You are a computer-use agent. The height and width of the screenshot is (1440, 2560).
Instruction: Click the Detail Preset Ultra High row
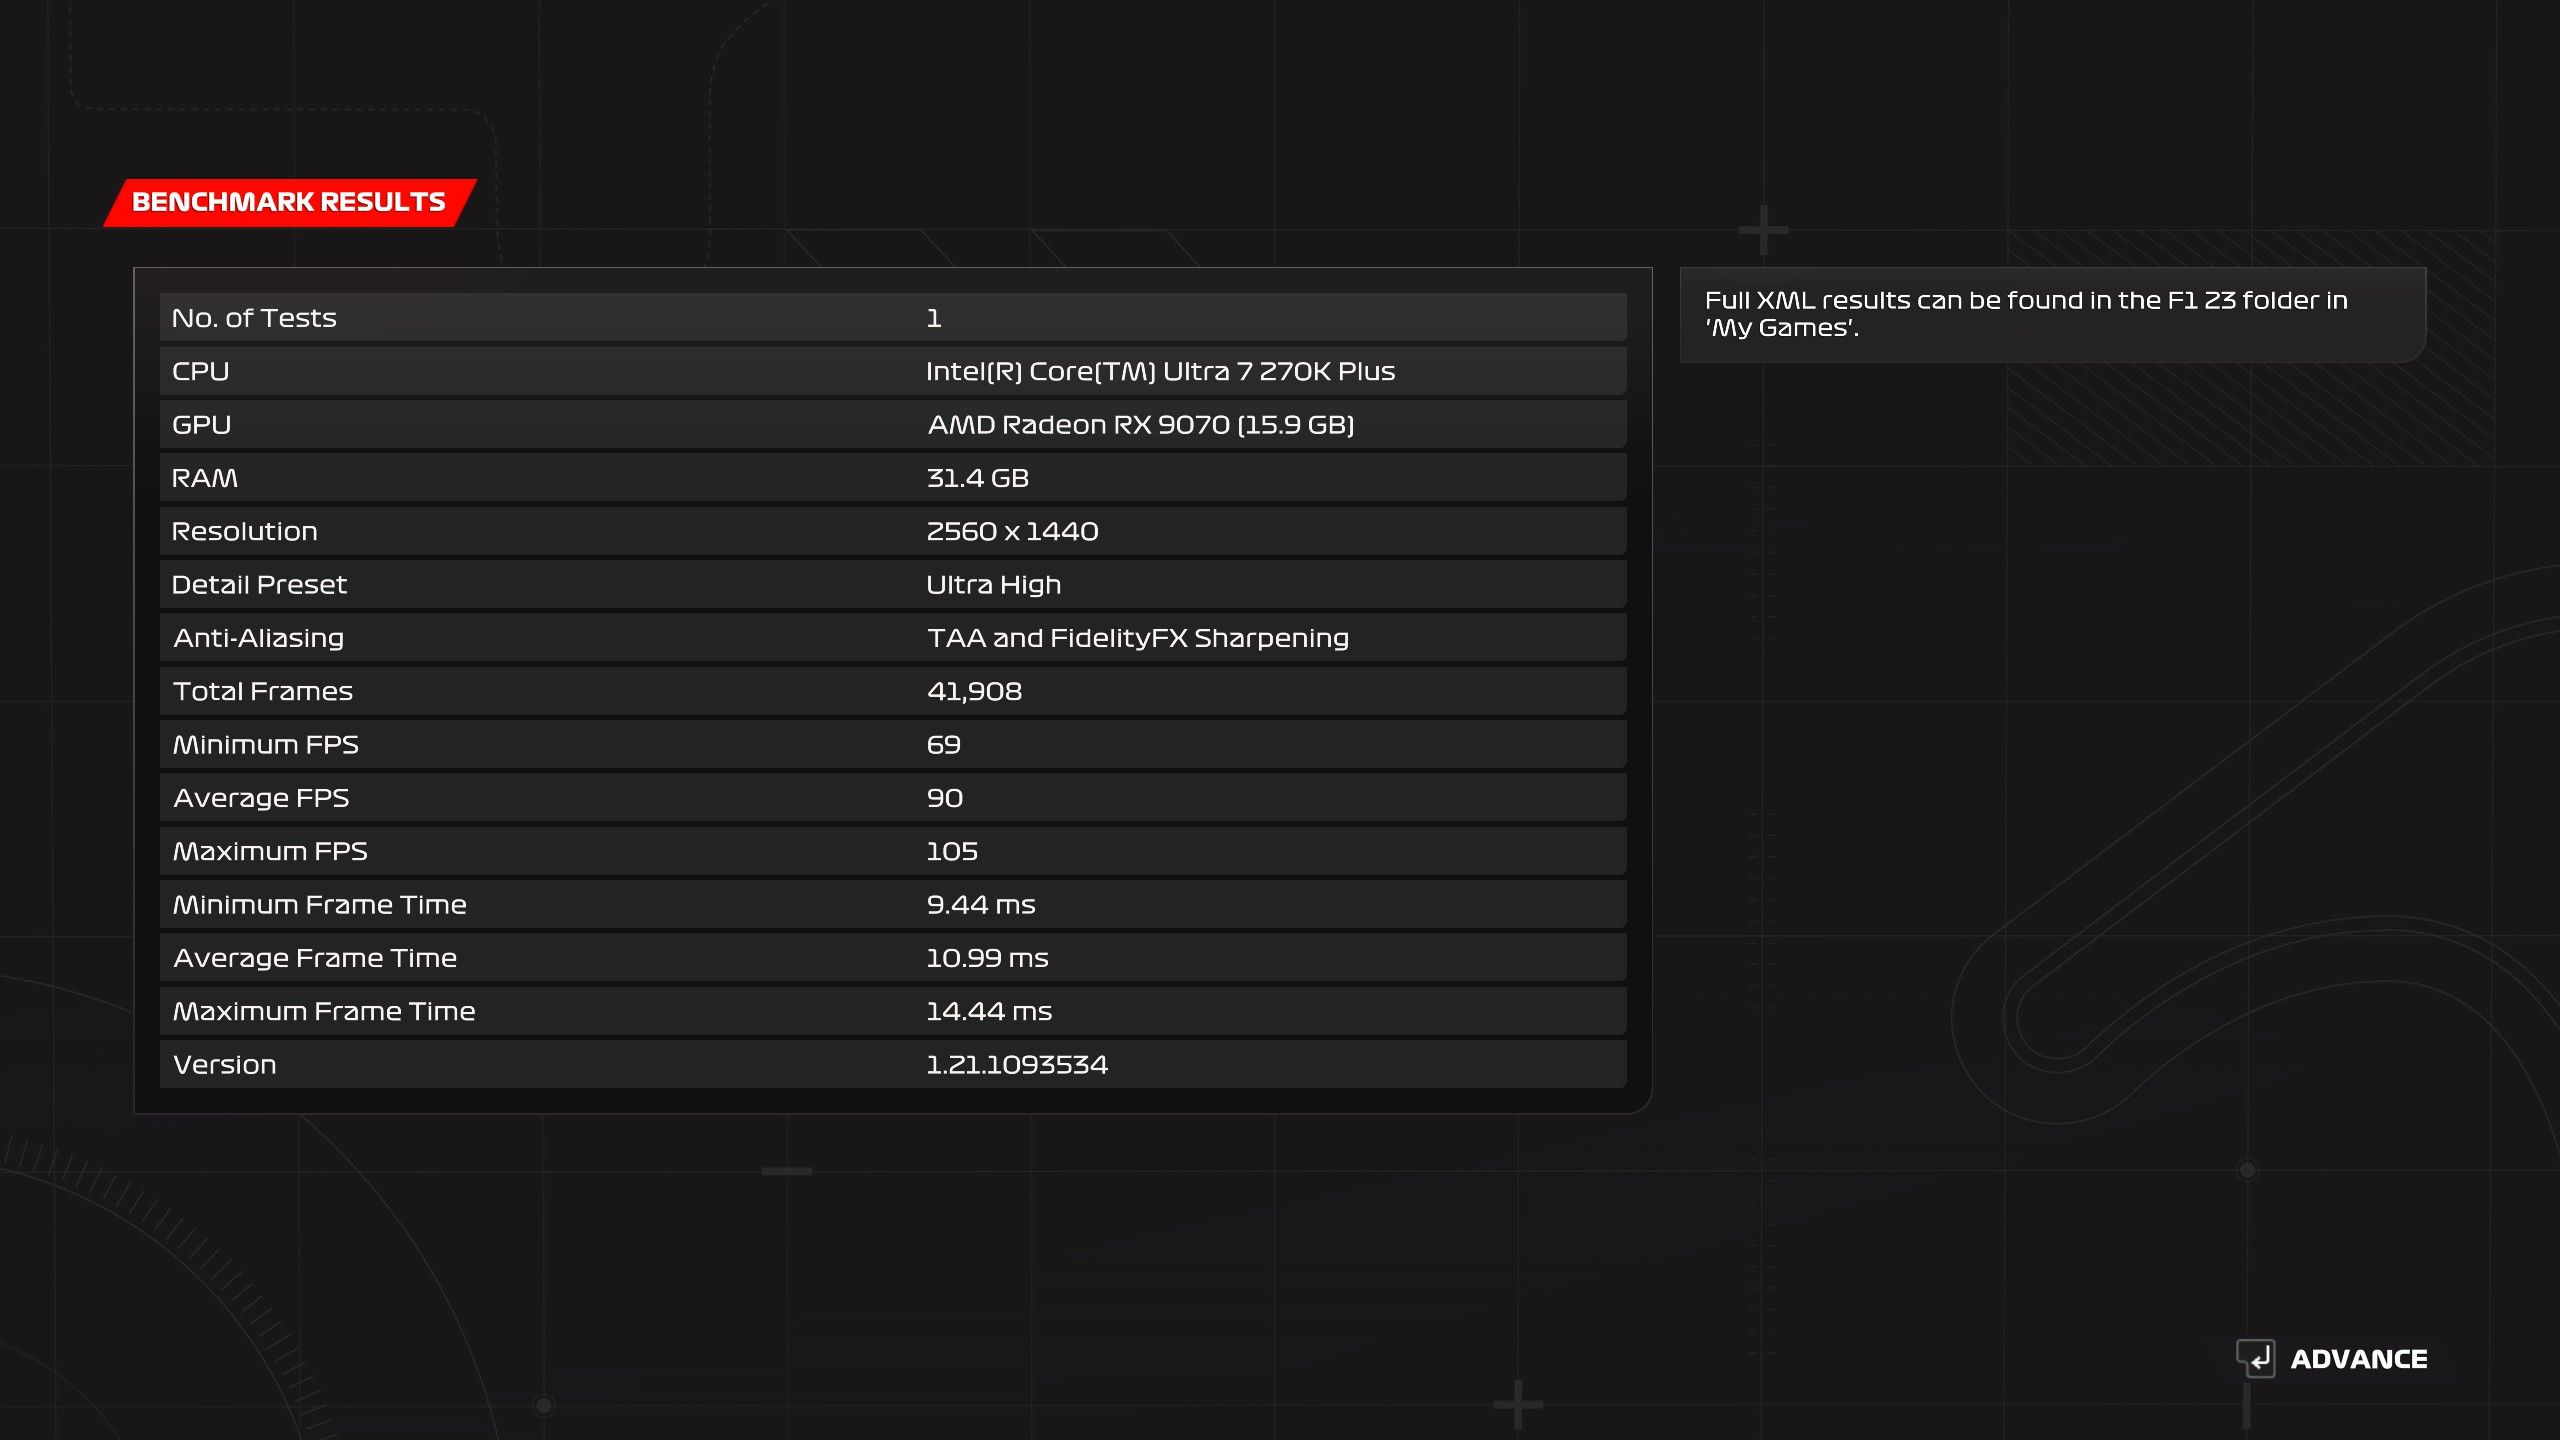(892, 585)
